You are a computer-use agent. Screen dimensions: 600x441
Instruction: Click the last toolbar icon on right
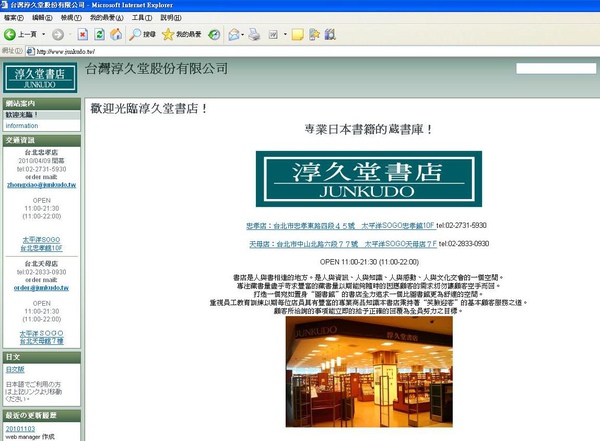(330, 34)
